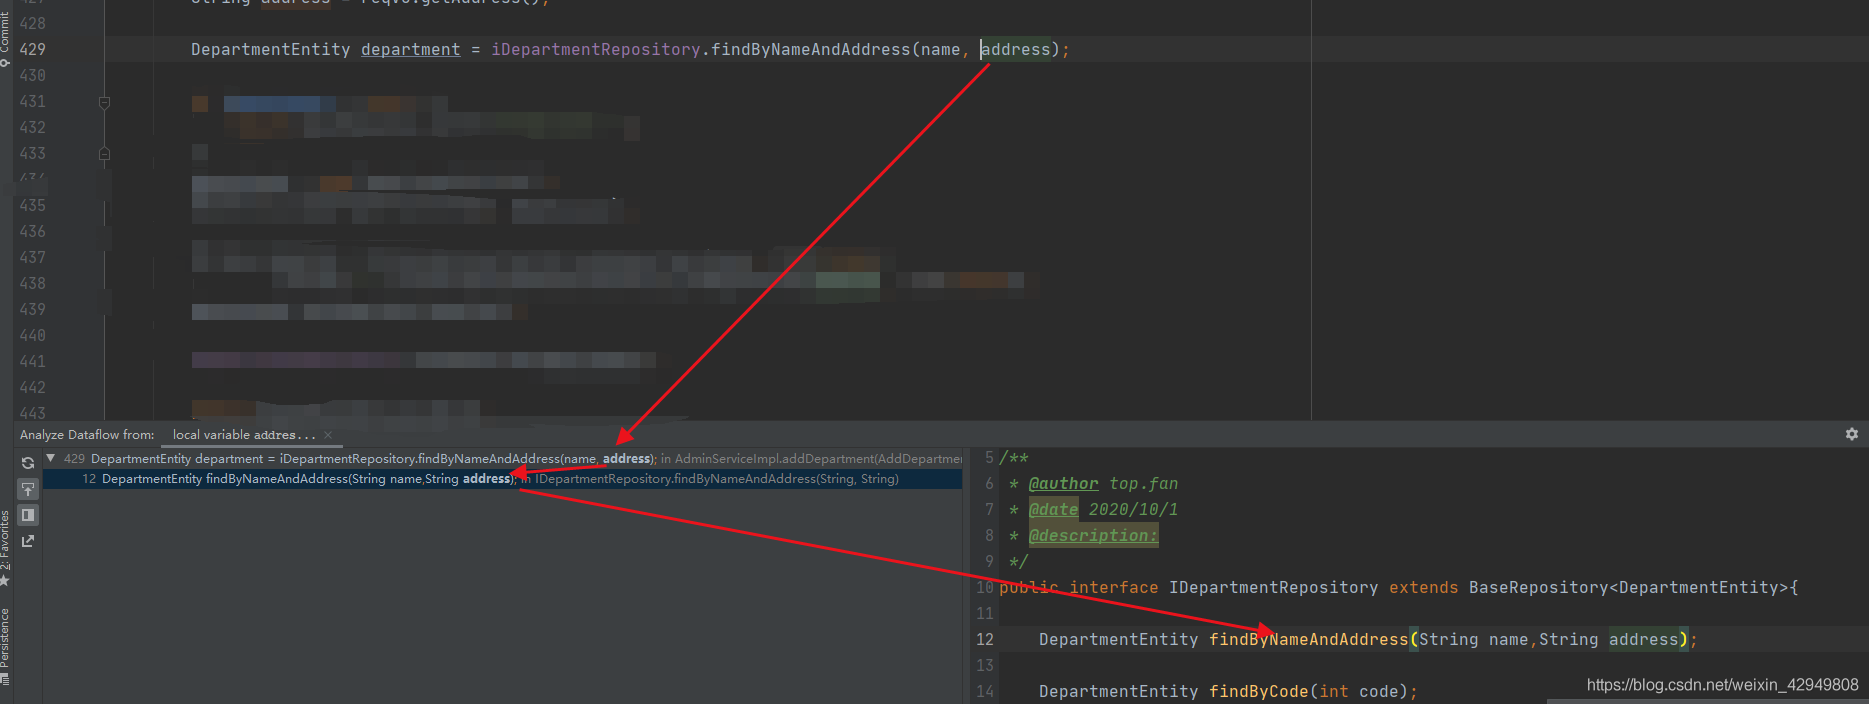
Task: Open the dataflow panel settings gear
Action: (x=1852, y=434)
